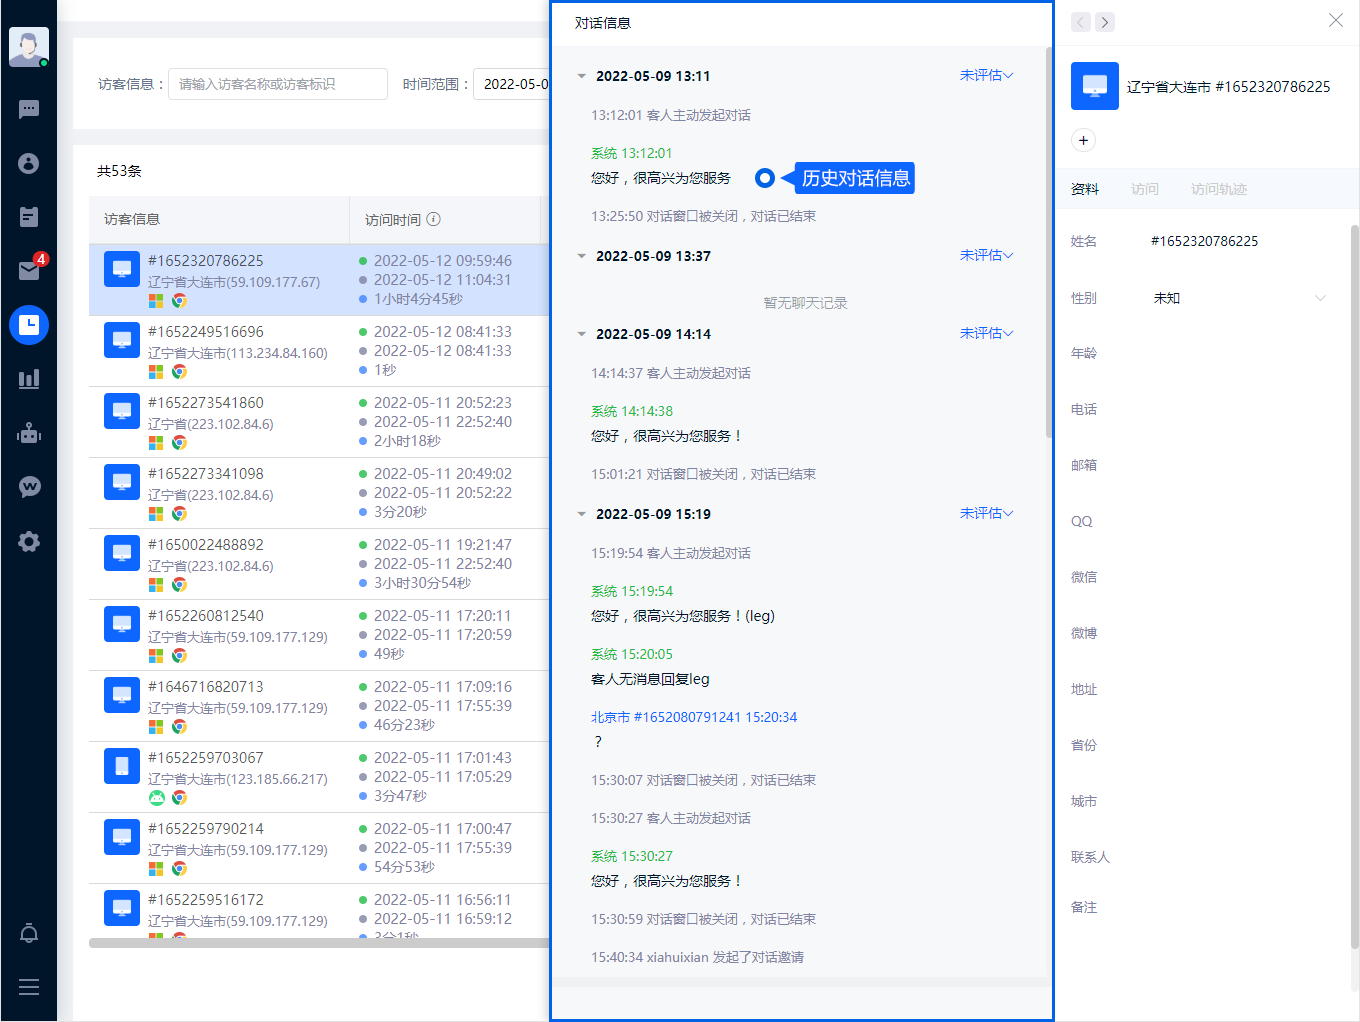The width and height of the screenshot is (1360, 1022).
Task: Click the next arrow in detail panel
Action: click(x=1105, y=22)
